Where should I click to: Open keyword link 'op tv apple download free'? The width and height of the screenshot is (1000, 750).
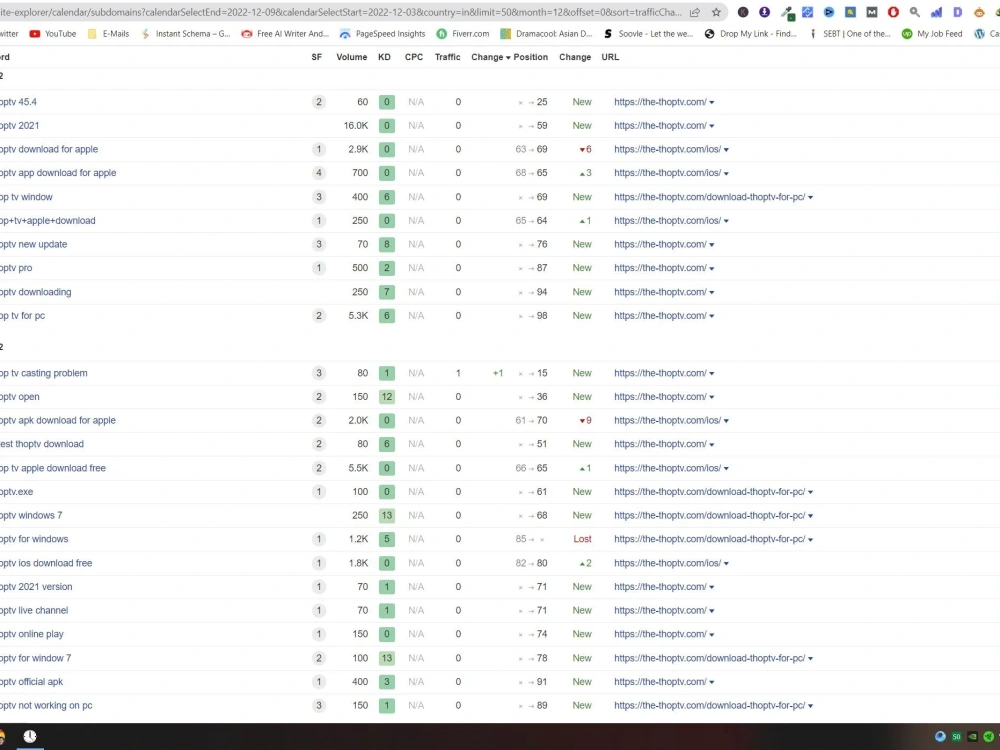pyautogui.click(x=53, y=468)
